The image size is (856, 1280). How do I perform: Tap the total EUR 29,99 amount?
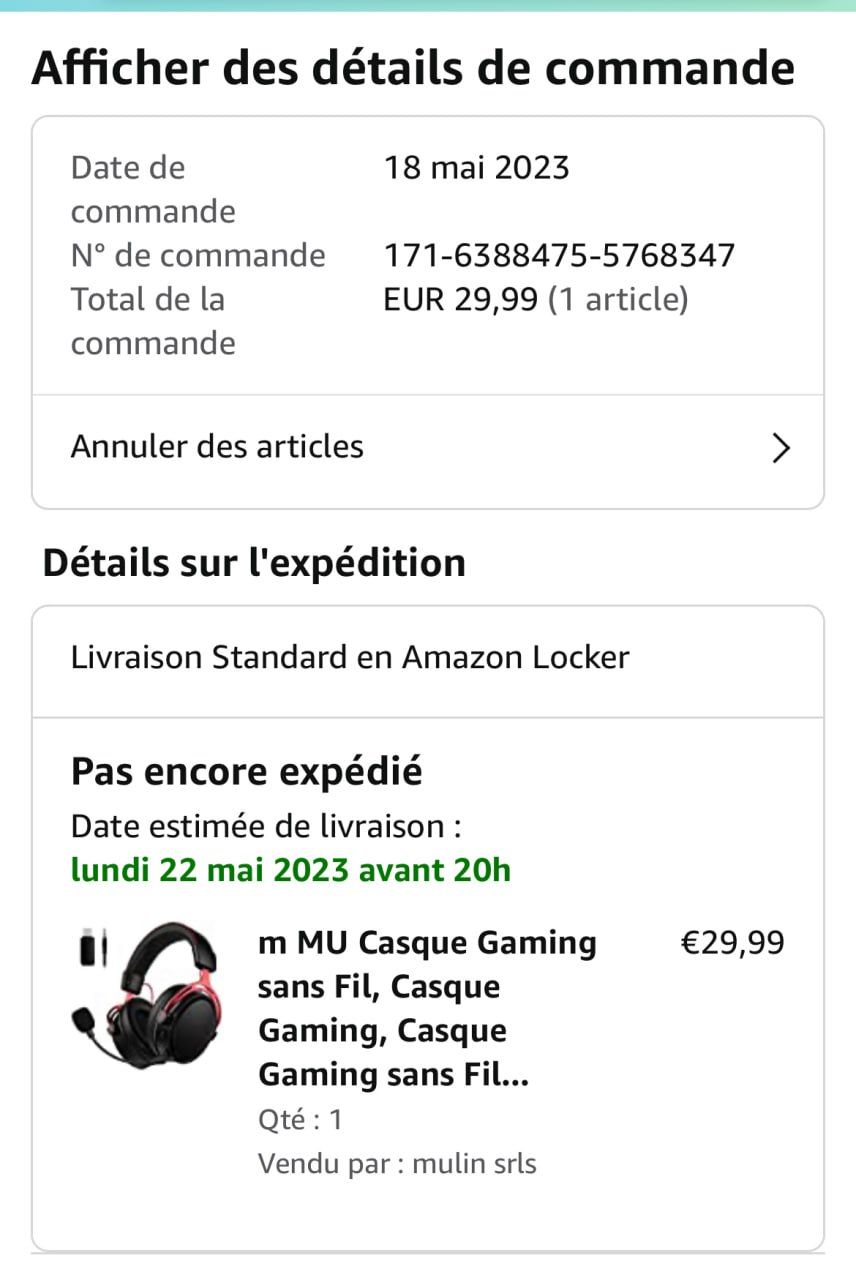[461, 299]
